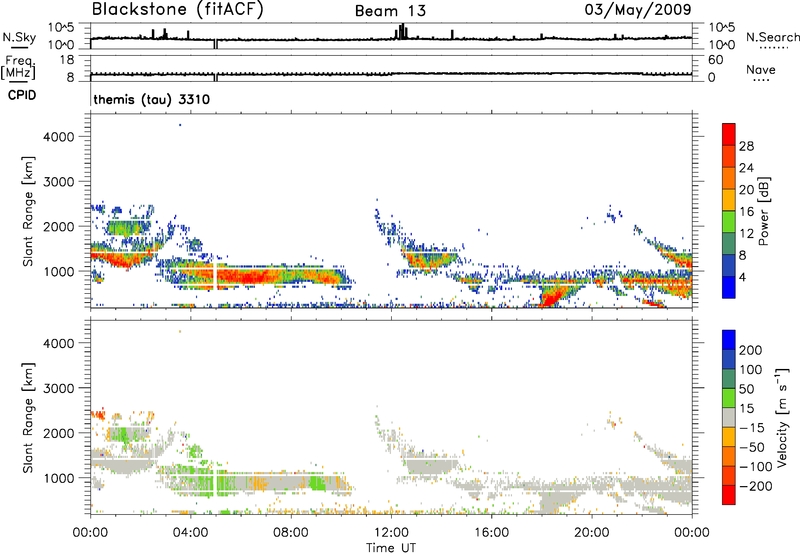
Task: Click the '16:00' time axis tick label
Action: (x=491, y=533)
